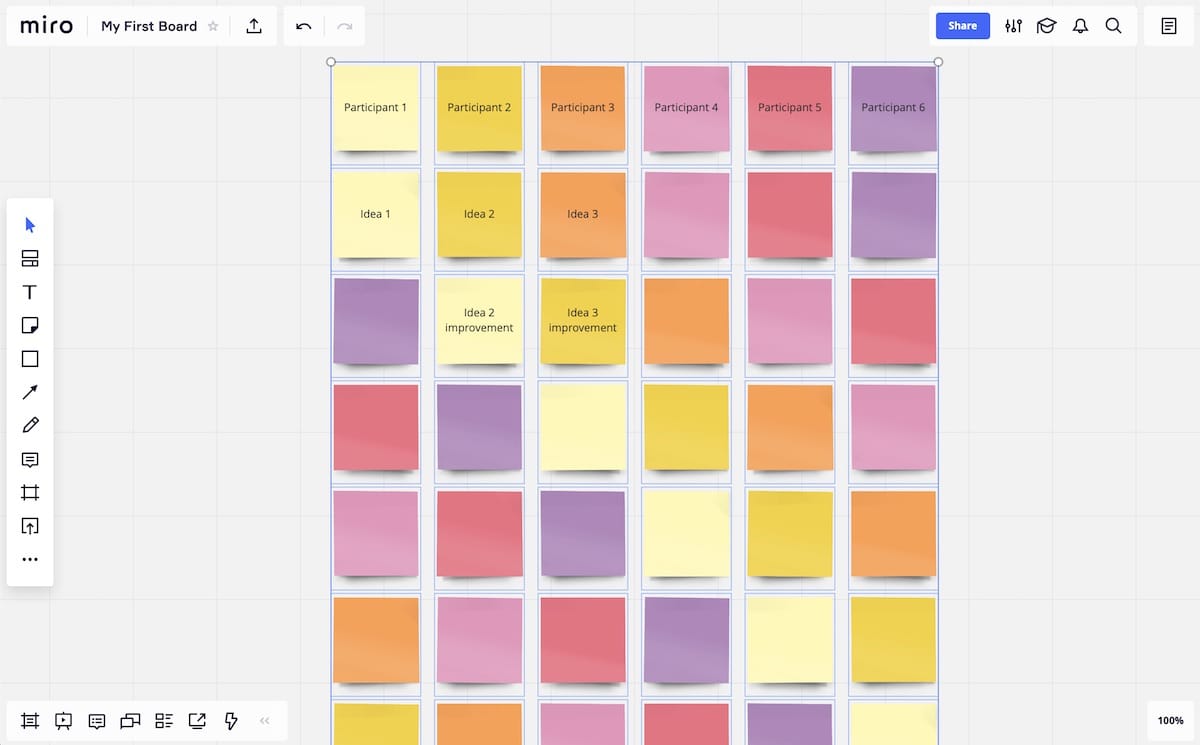Select the Participant 5 sticky note
The image size is (1200, 745).
click(x=790, y=108)
